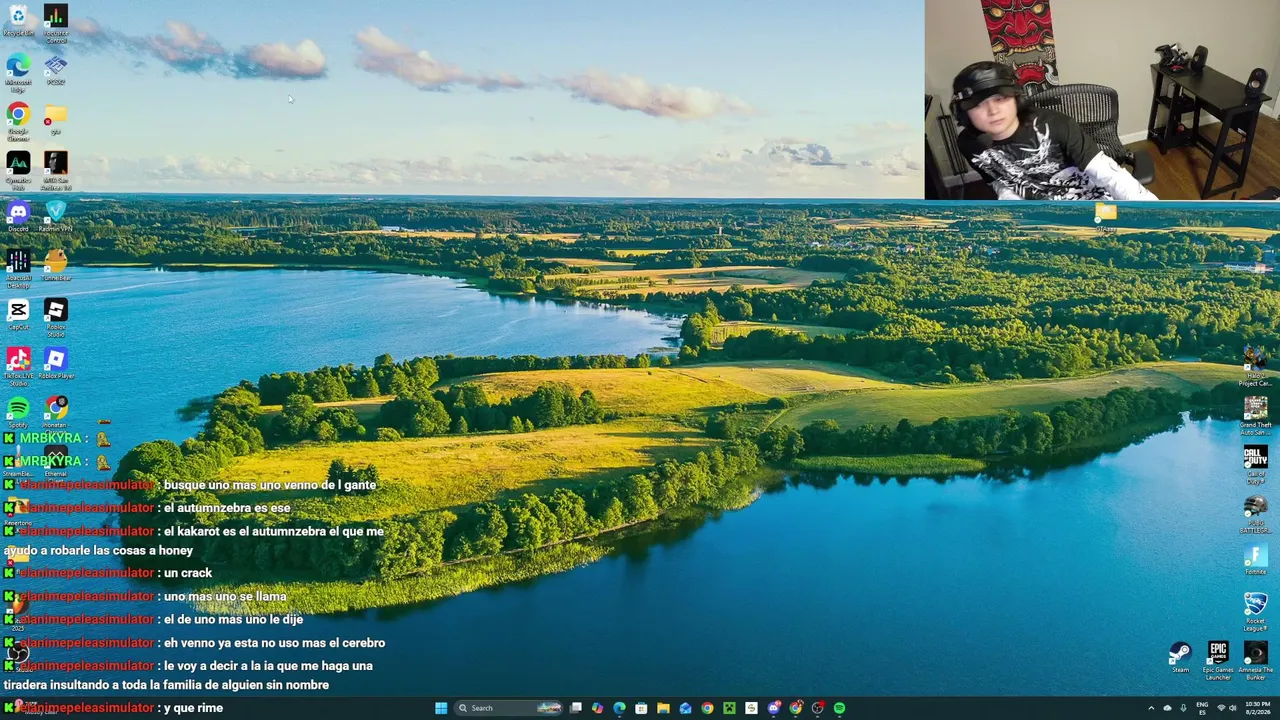Click the Spotify desktop shortcut
This screenshot has width=1280, height=720.
pos(18,412)
